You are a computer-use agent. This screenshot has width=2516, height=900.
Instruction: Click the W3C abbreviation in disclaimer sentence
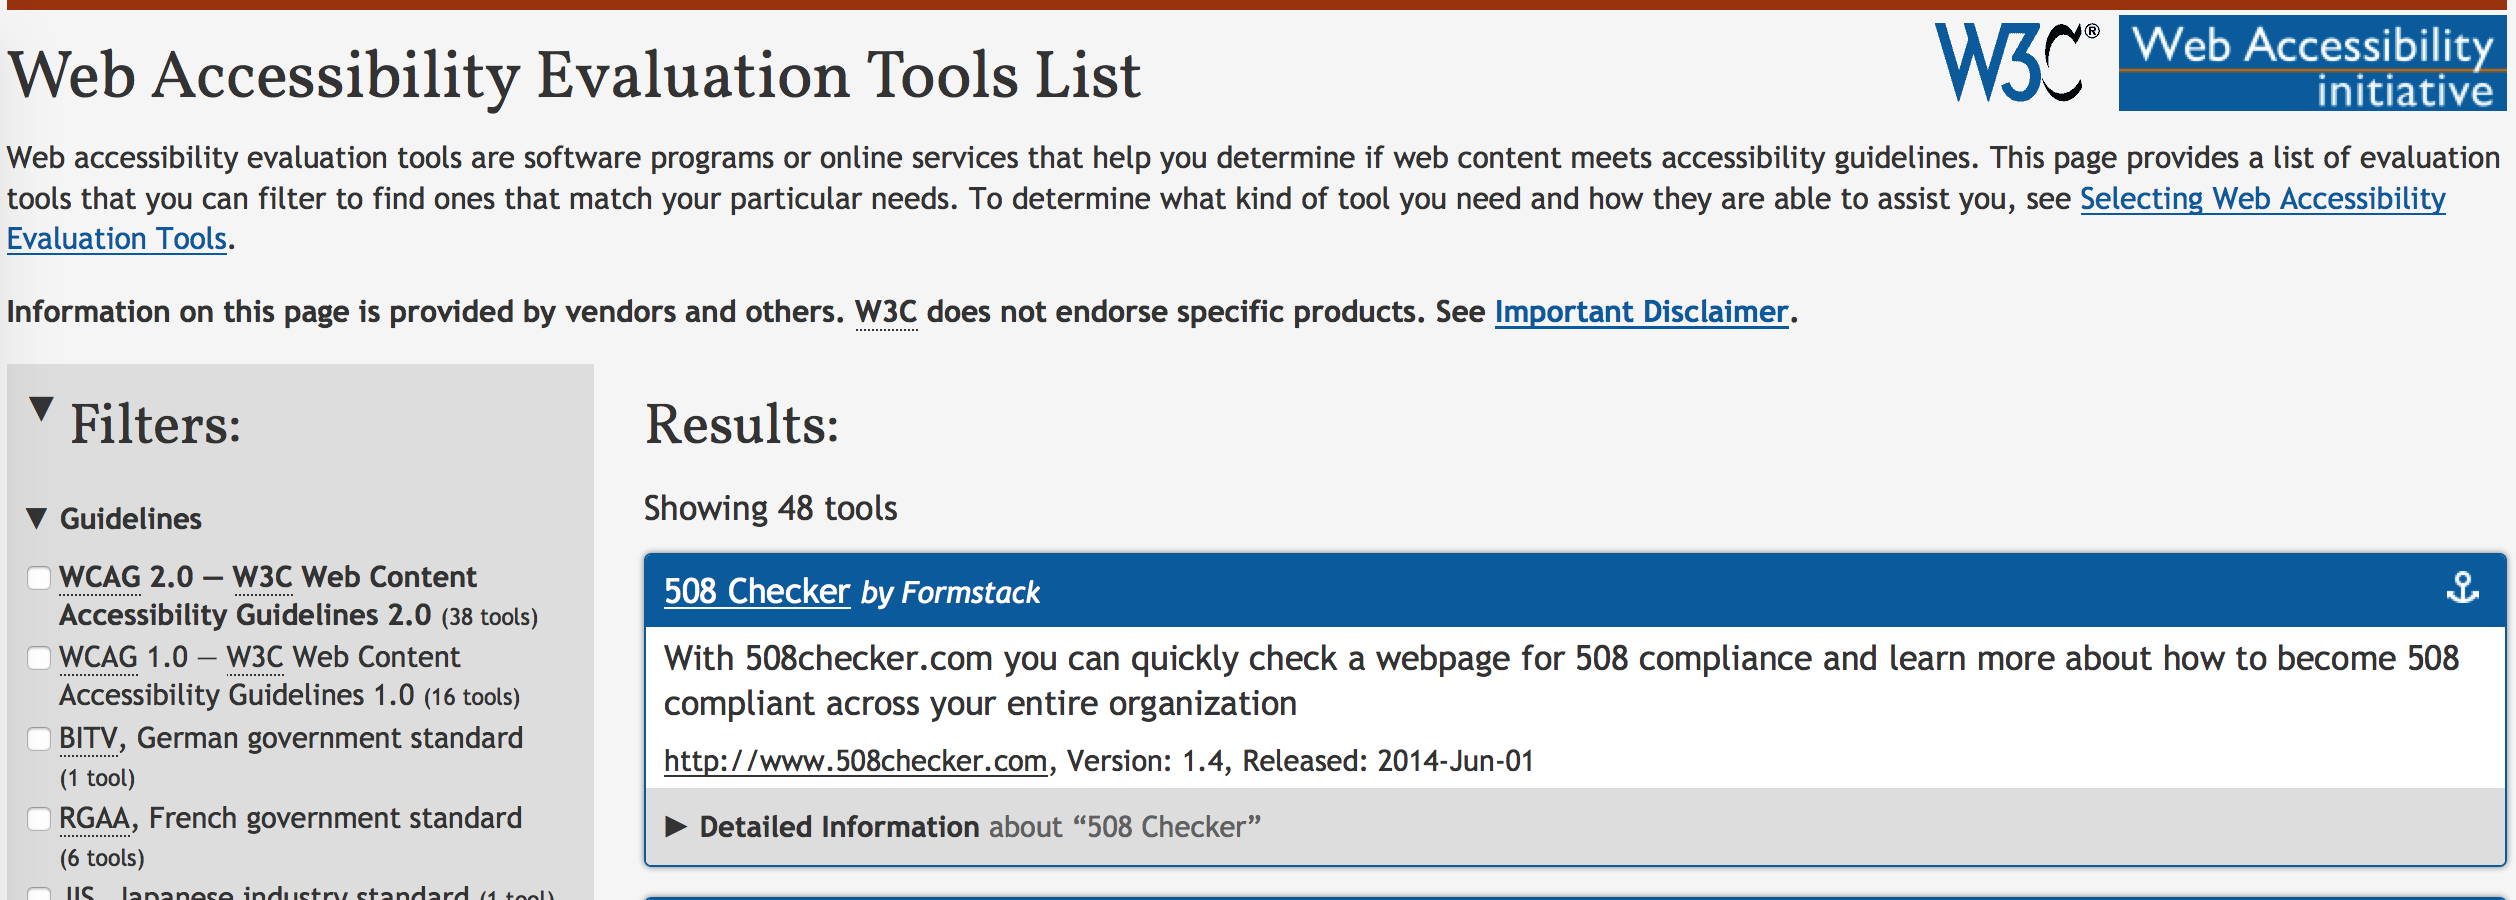(886, 312)
